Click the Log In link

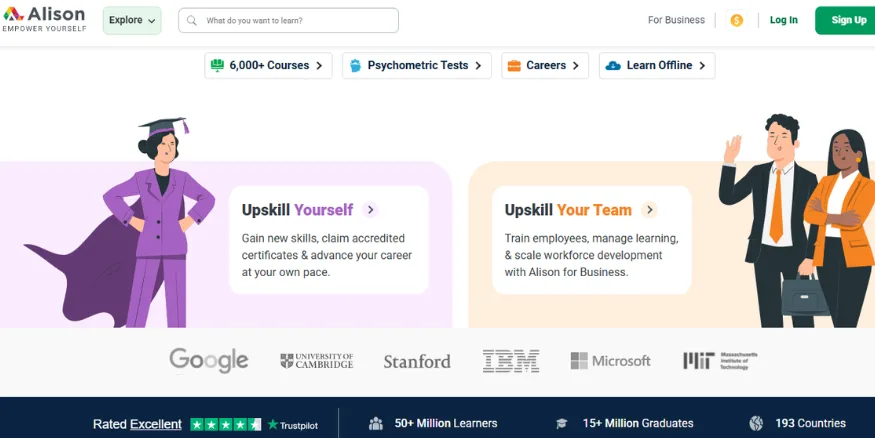point(783,20)
